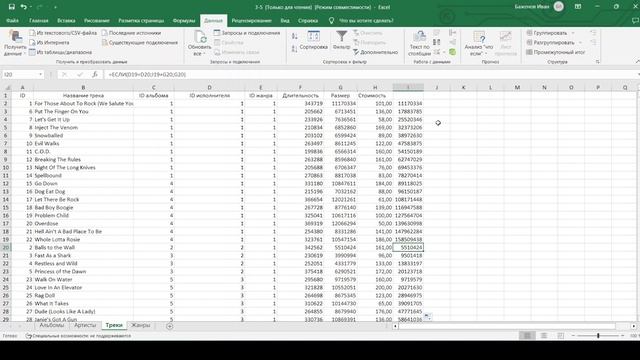Click the user account avatar
Viewport: 640px width, 360px height.
[x=559, y=7]
